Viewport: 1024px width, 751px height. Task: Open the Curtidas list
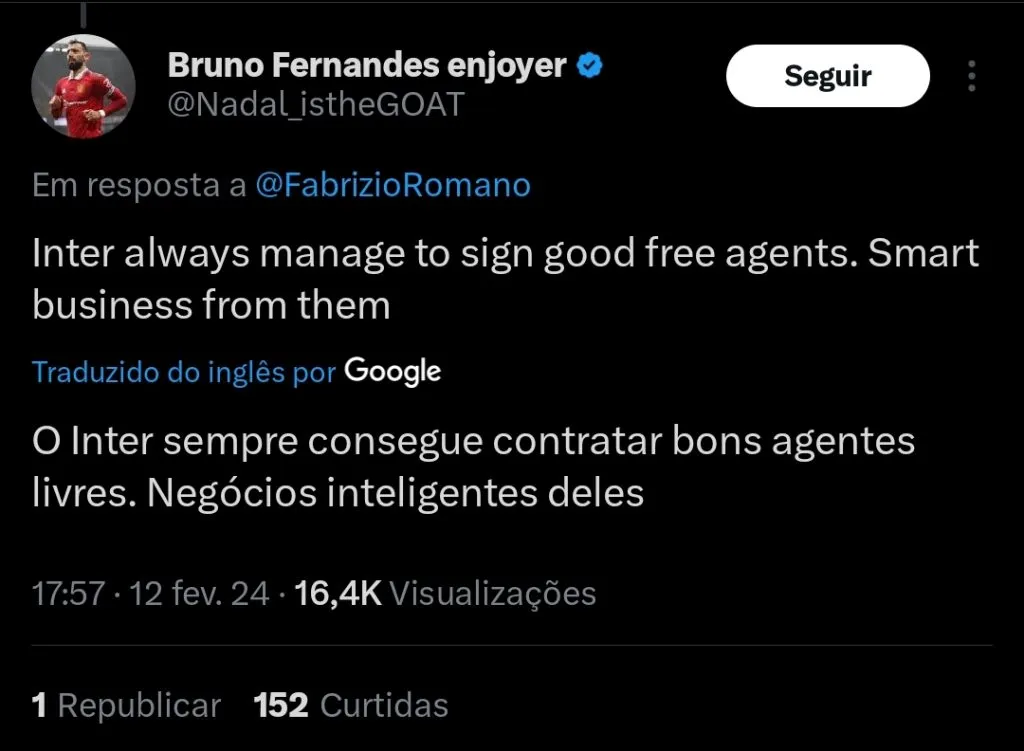click(384, 706)
